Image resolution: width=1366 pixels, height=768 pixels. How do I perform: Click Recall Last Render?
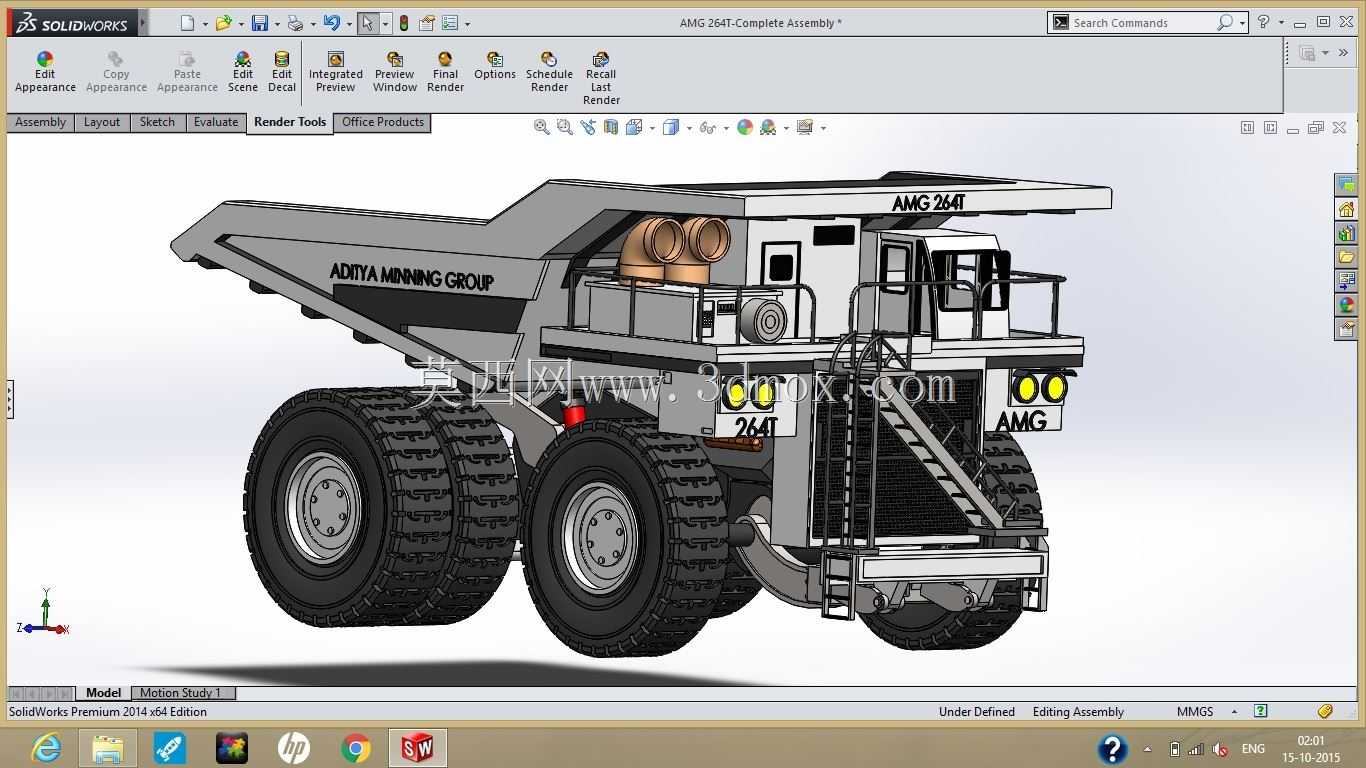pos(601,79)
